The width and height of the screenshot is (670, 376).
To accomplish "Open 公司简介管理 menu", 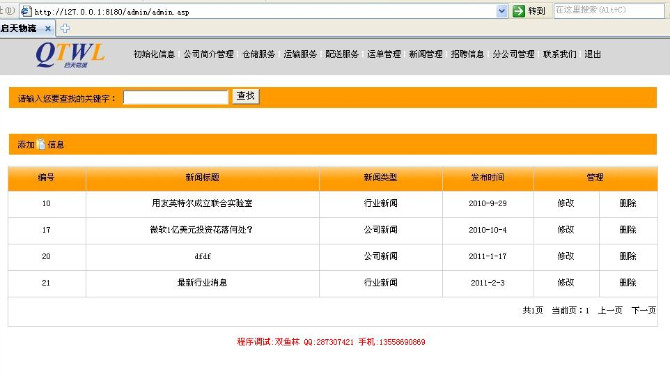I will pos(209,54).
